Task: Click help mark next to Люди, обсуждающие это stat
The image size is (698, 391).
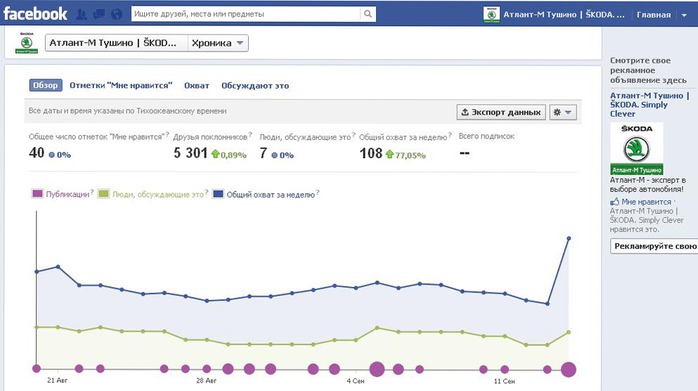Action: tap(353, 134)
